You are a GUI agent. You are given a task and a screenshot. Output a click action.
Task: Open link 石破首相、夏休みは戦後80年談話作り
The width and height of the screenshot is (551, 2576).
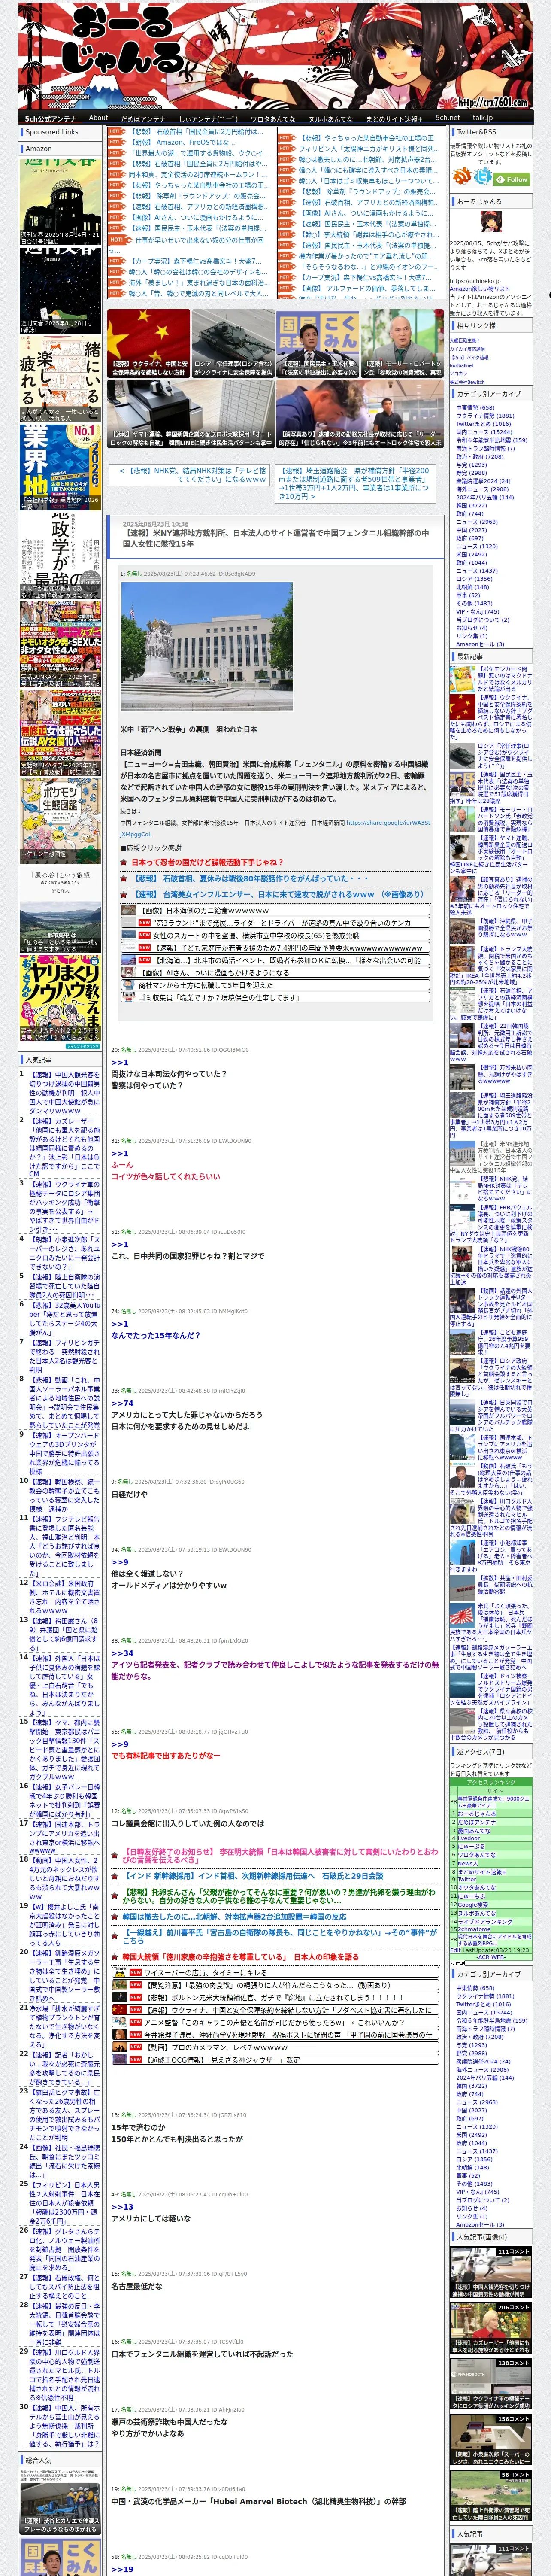(251, 878)
